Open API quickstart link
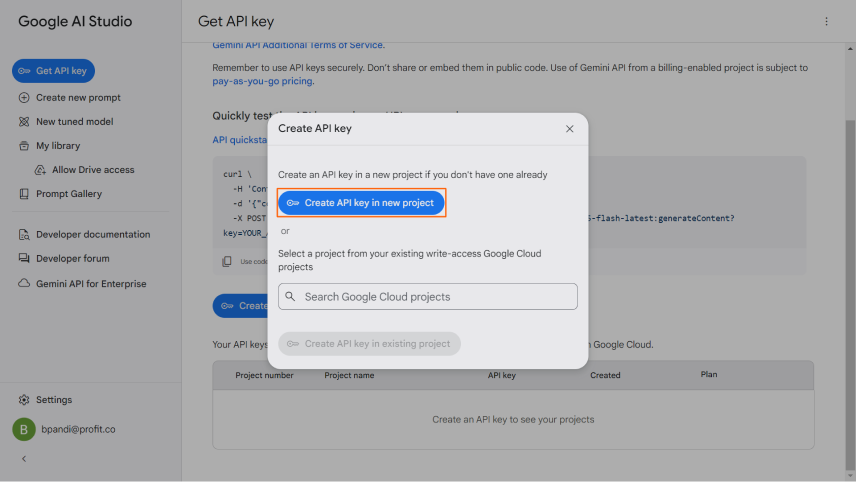The width and height of the screenshot is (856, 482). pyautogui.click(x=240, y=140)
